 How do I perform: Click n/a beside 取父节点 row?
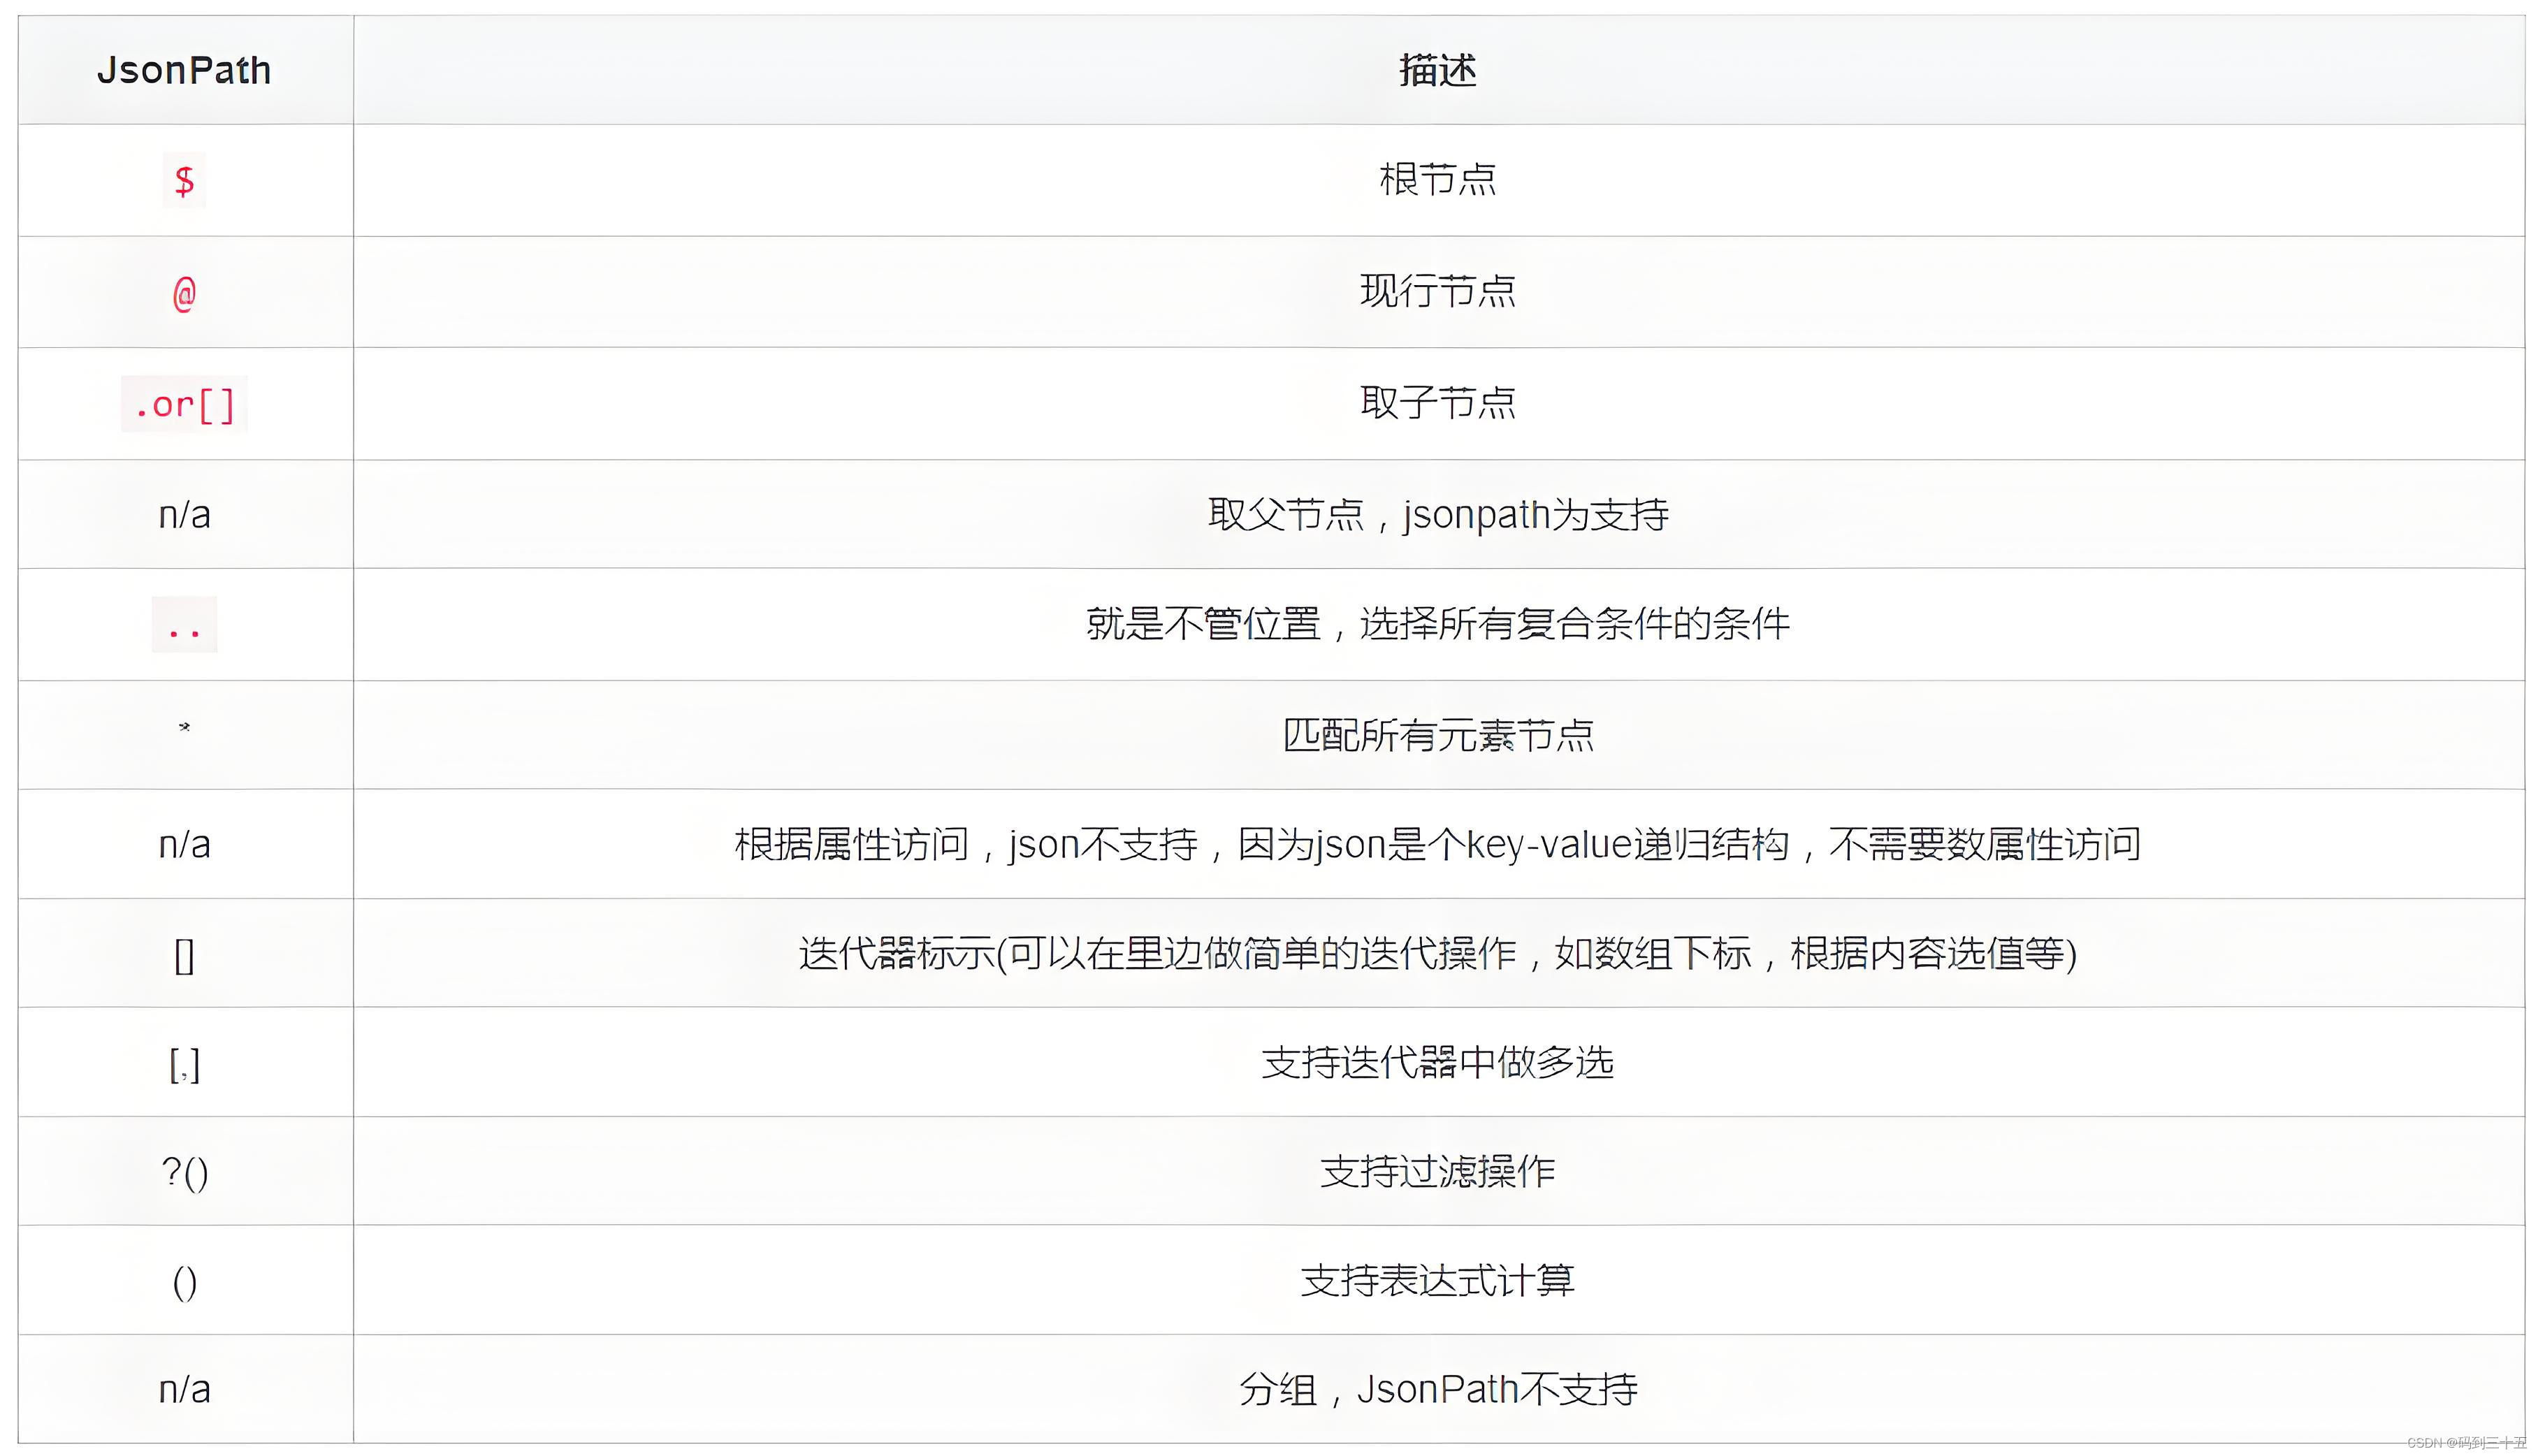tap(184, 515)
